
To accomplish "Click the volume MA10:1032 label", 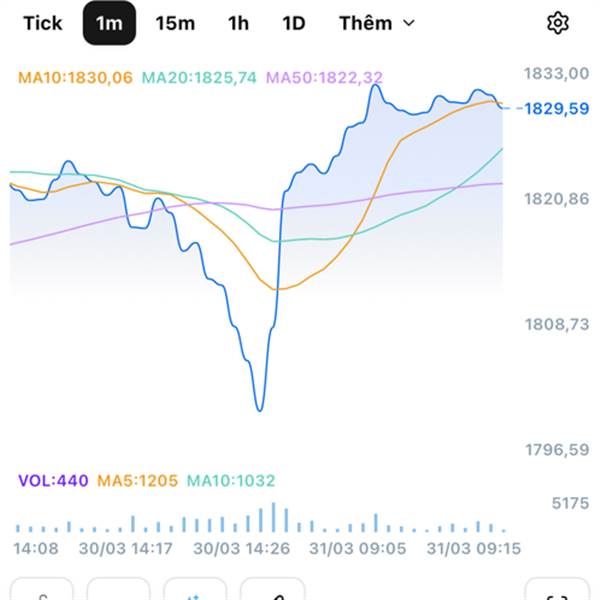I will click(231, 481).
